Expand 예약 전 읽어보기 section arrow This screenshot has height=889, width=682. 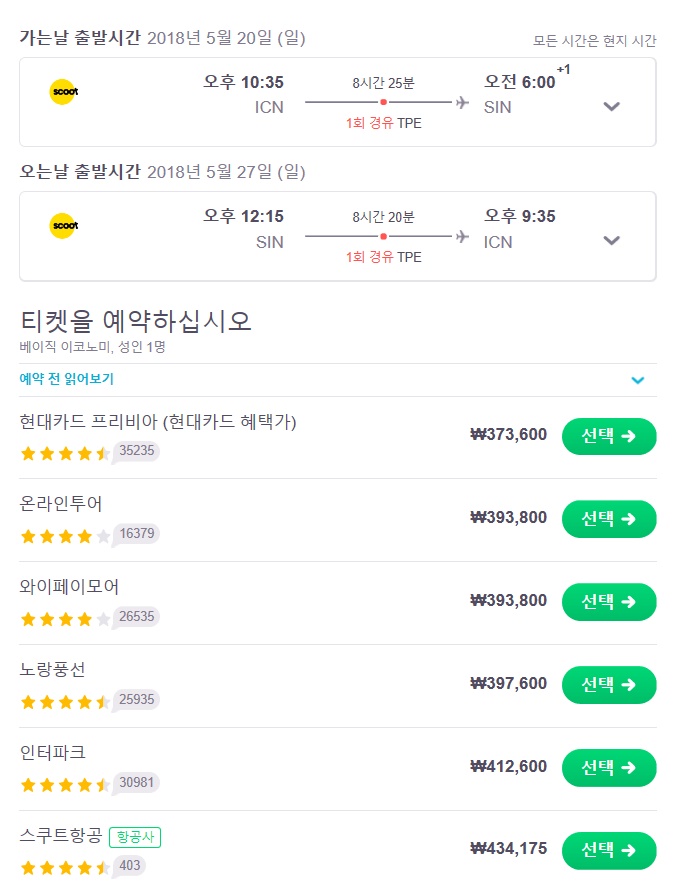[638, 380]
